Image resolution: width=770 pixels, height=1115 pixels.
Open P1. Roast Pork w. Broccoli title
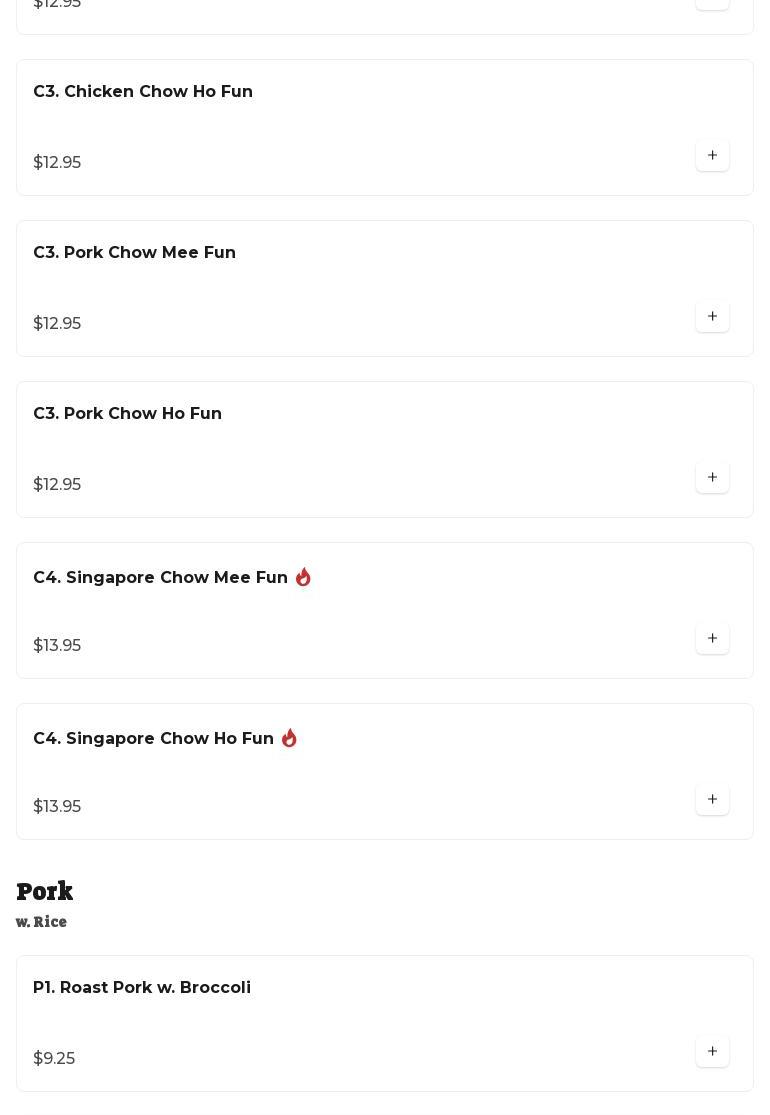(x=142, y=988)
